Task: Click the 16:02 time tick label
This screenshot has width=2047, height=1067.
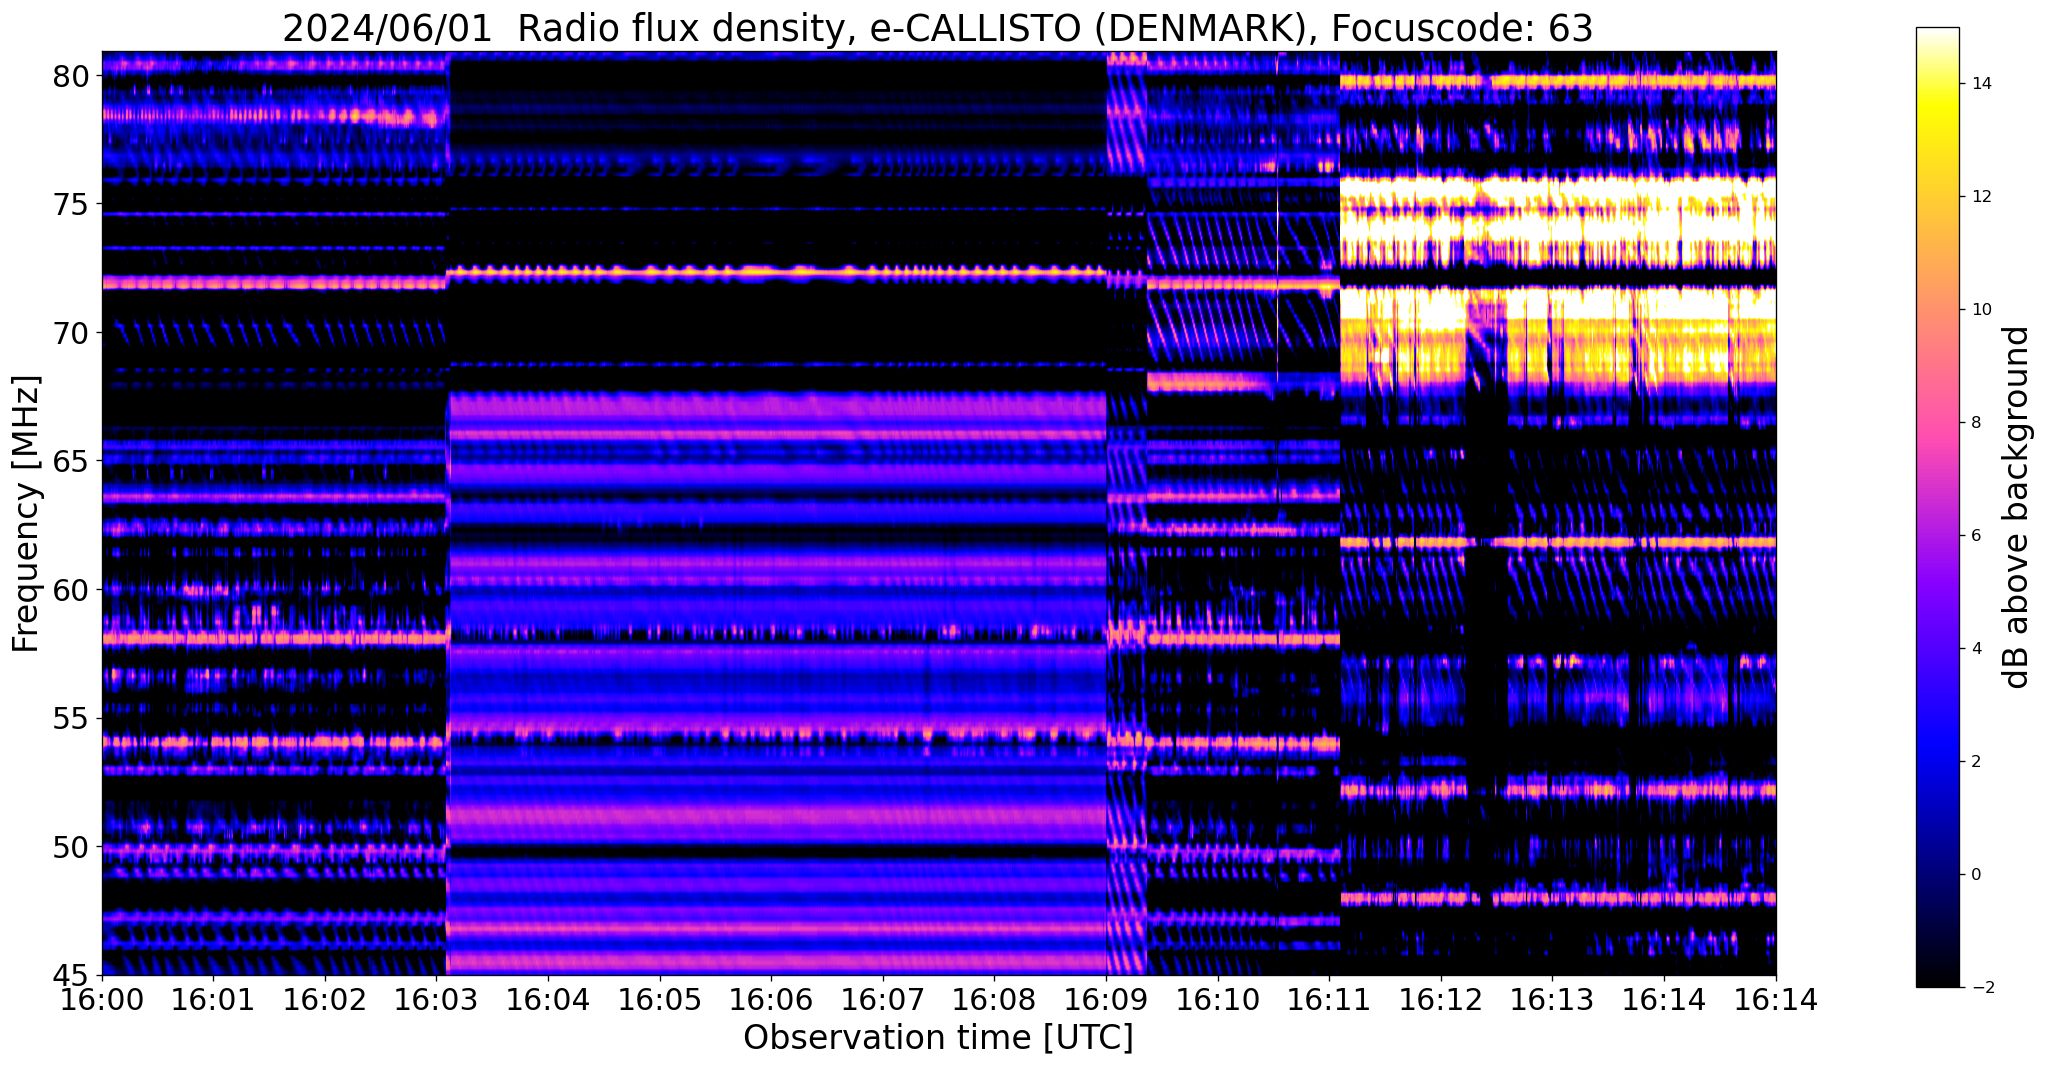Action: [x=325, y=999]
